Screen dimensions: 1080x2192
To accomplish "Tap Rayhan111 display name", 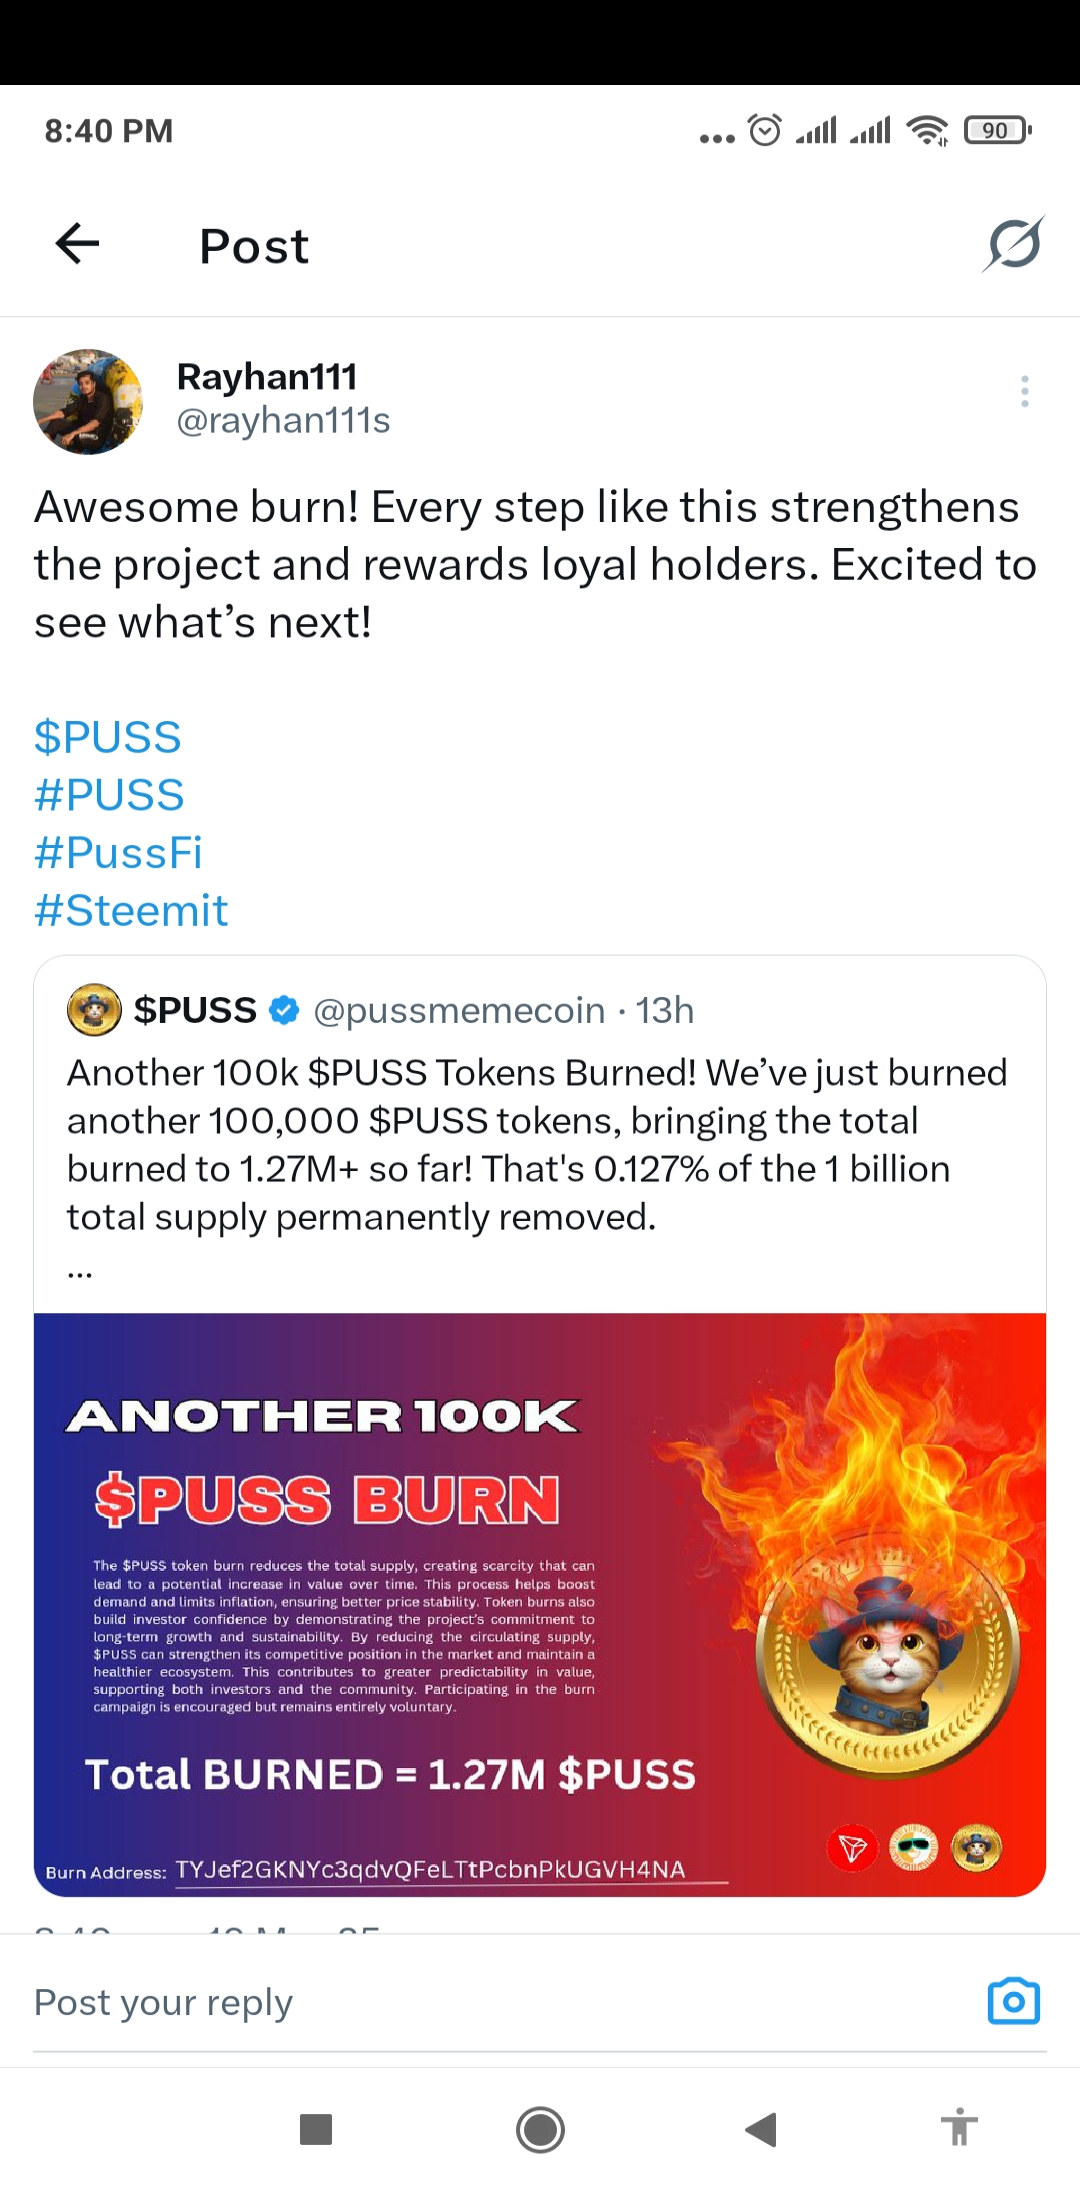I will click(x=267, y=377).
